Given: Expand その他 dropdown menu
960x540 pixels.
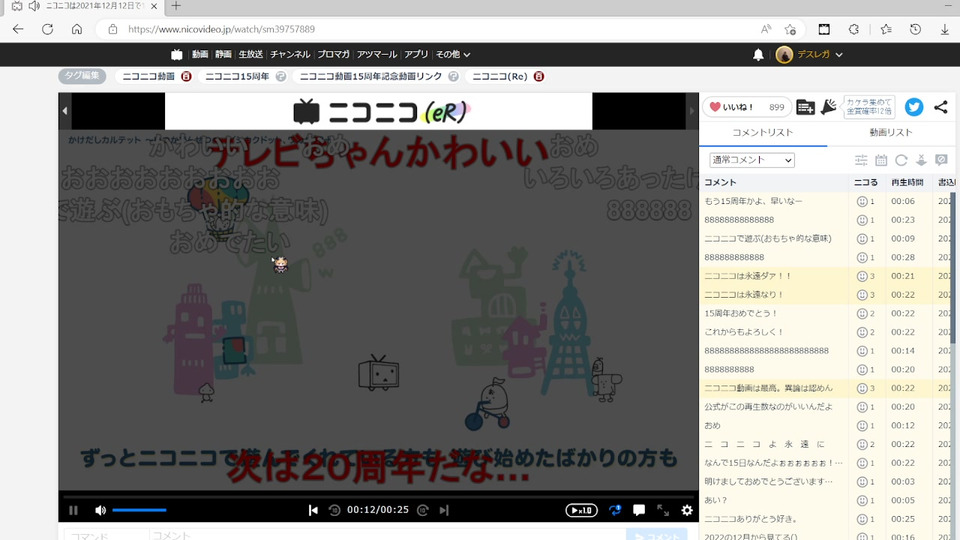Looking at the screenshot, I should coord(452,54).
